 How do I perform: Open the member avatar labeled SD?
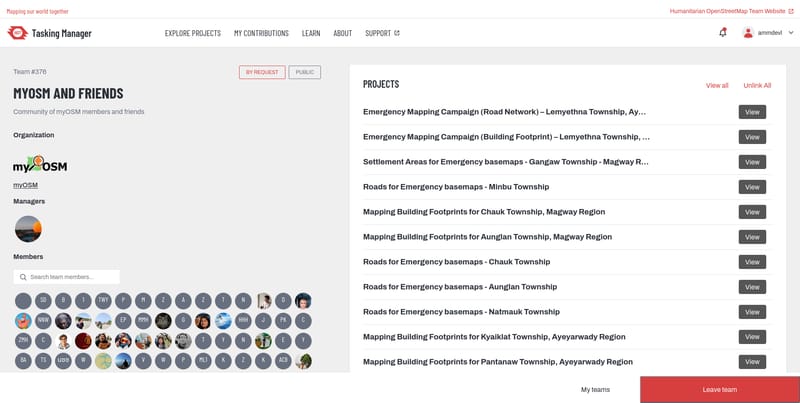pyautogui.click(x=43, y=301)
